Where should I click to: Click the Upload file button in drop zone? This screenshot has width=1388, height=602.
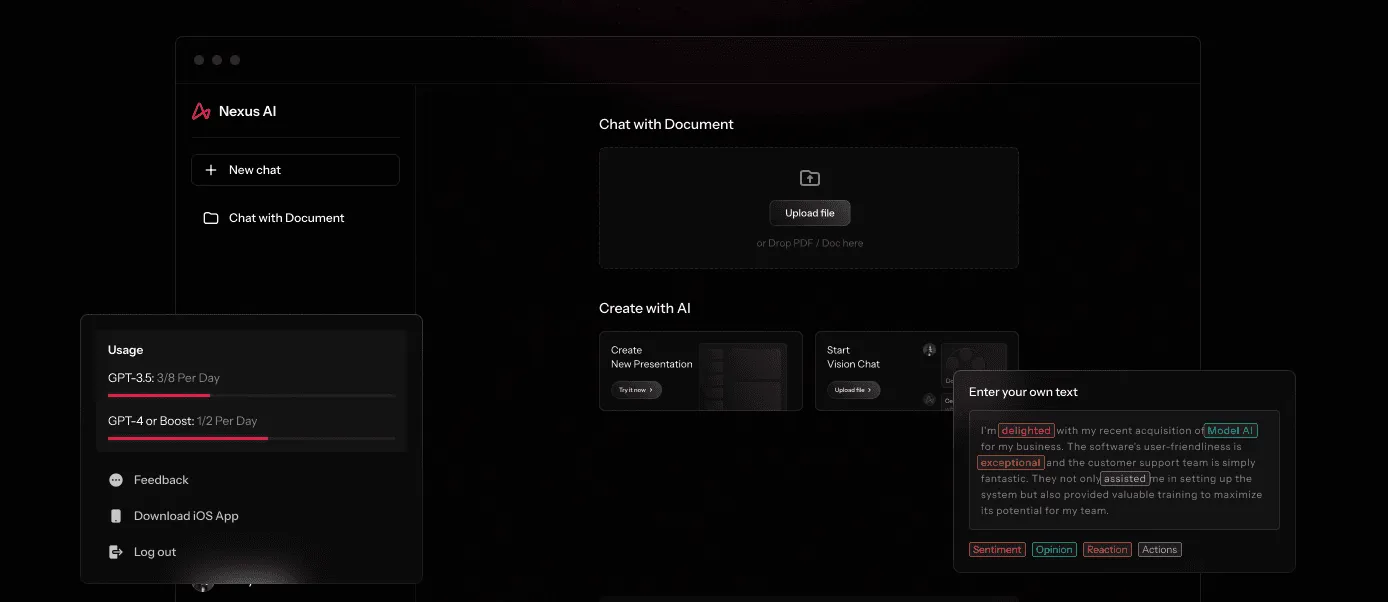(x=810, y=213)
